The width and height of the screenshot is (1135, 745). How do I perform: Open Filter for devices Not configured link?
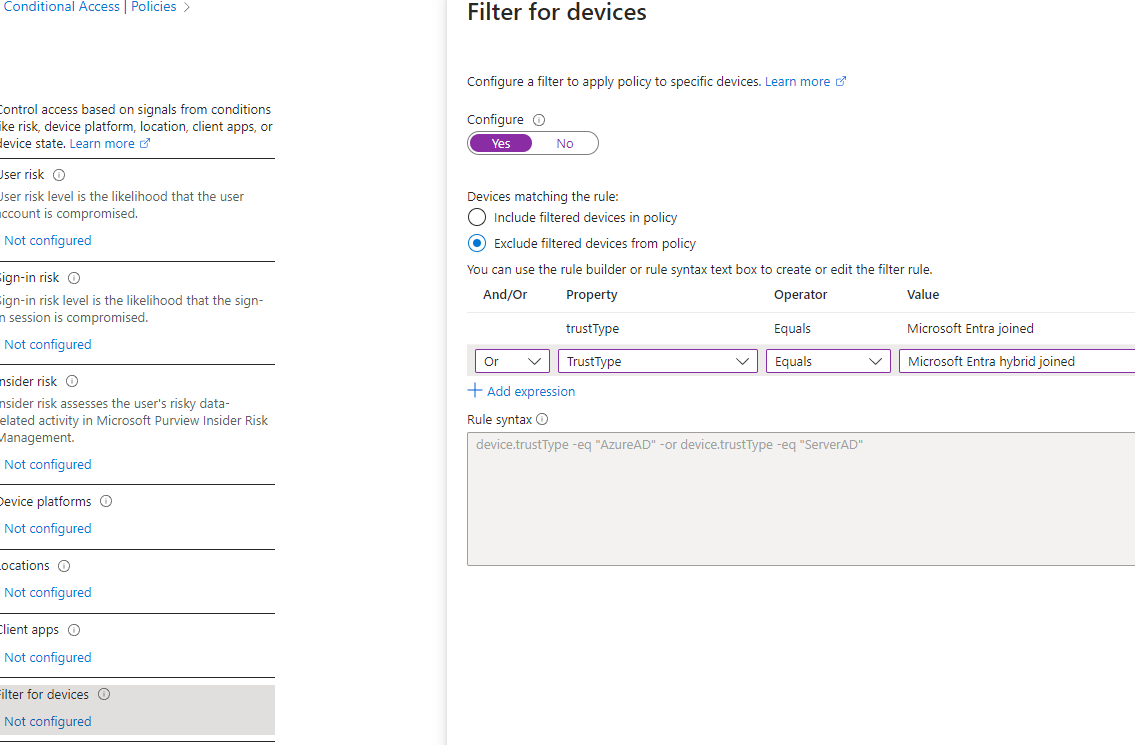click(x=48, y=722)
